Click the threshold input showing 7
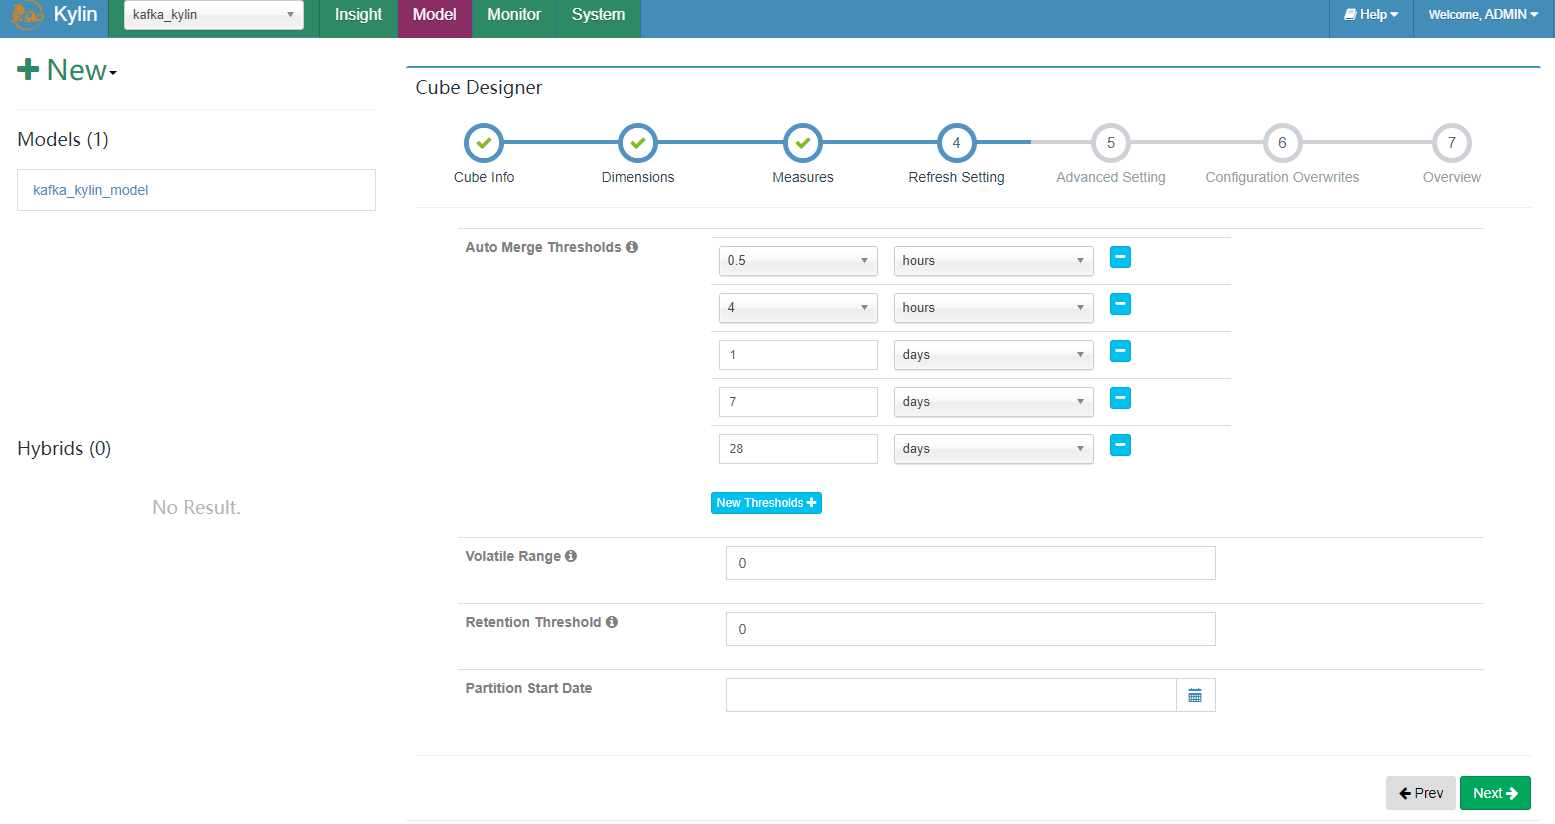The image size is (1555, 824). (798, 402)
